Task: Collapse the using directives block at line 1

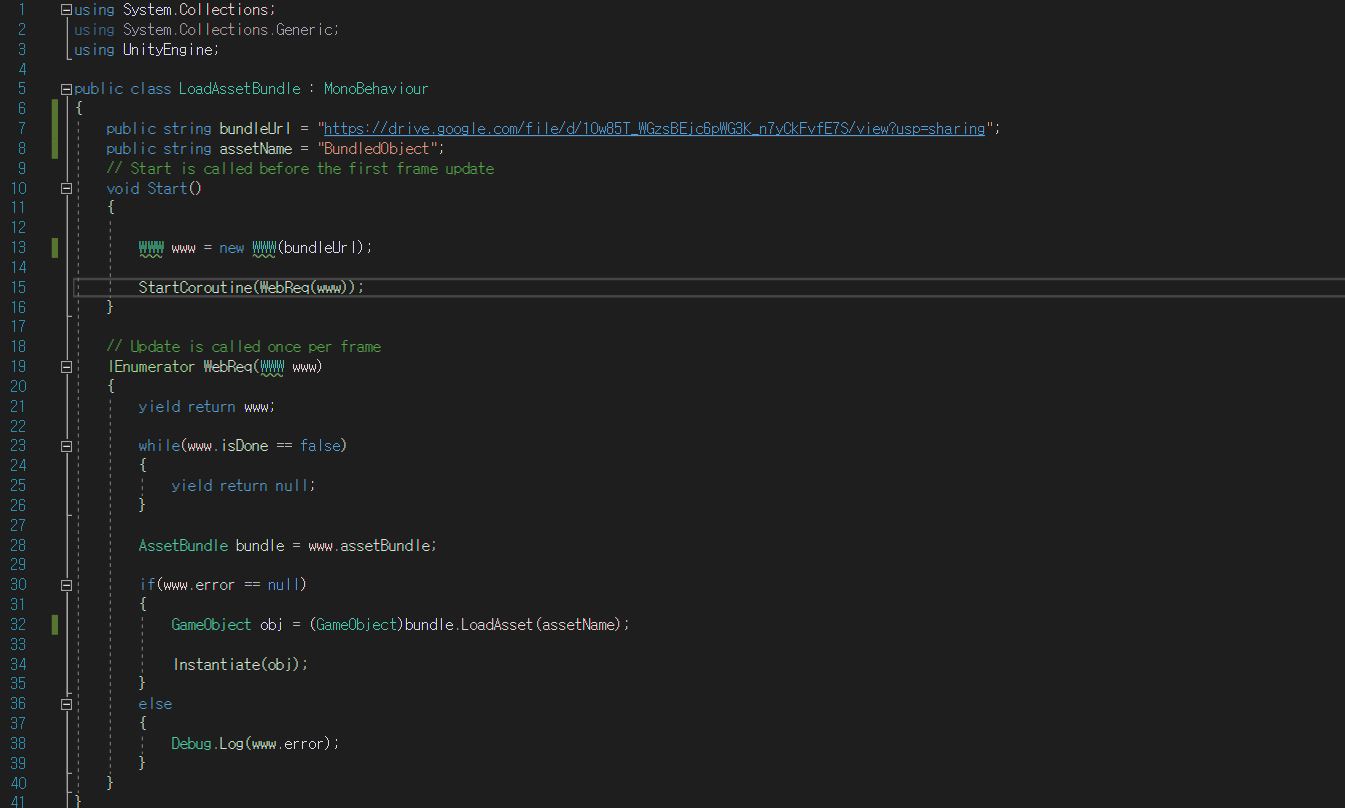Action: pos(66,9)
